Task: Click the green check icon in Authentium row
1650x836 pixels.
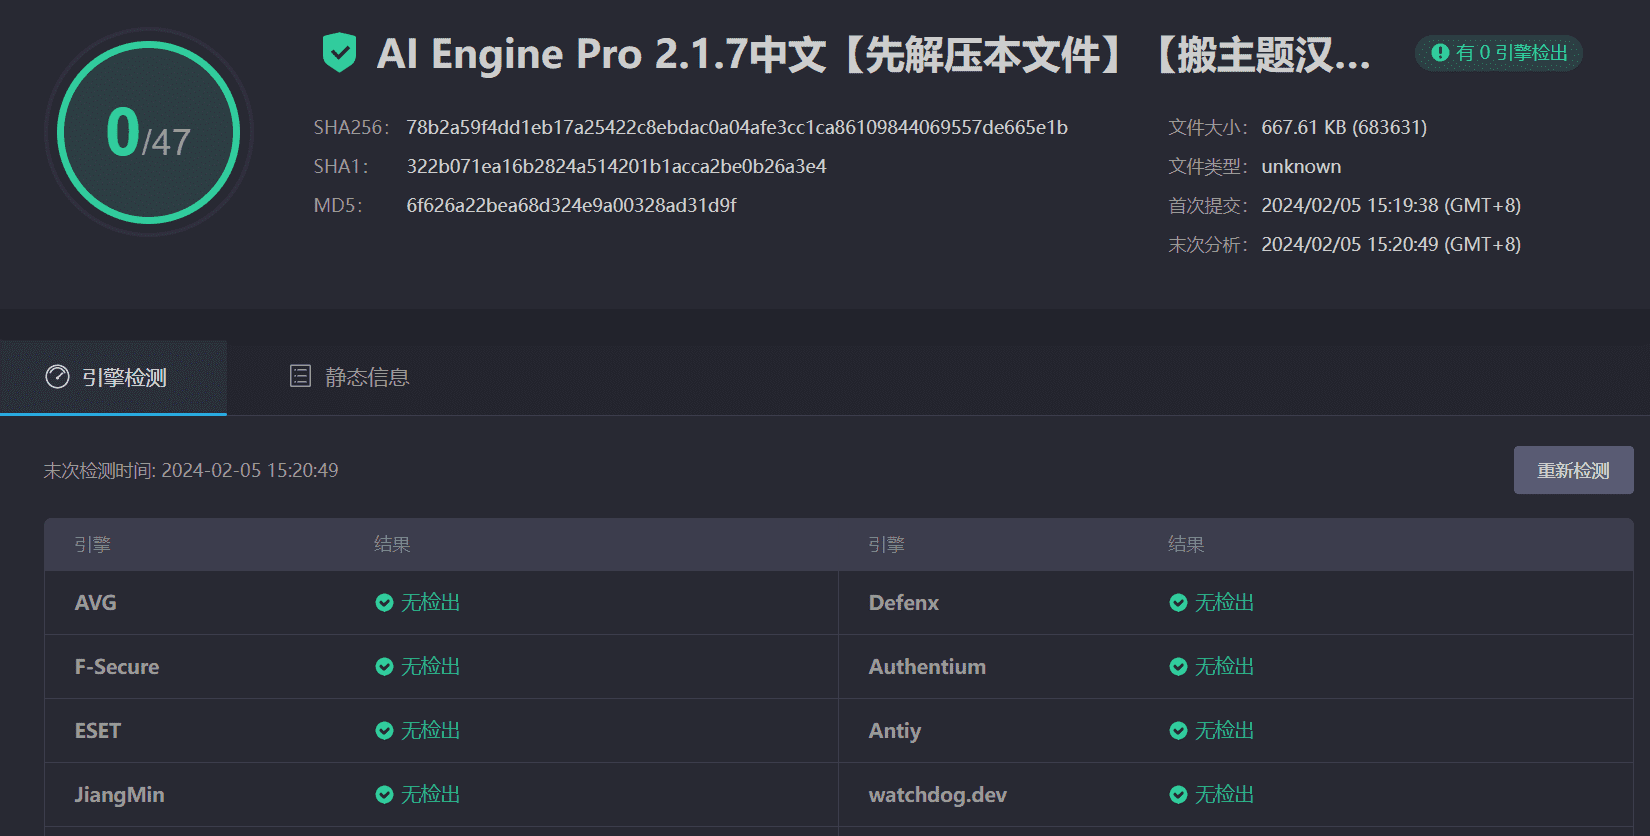Action: coord(1178,666)
